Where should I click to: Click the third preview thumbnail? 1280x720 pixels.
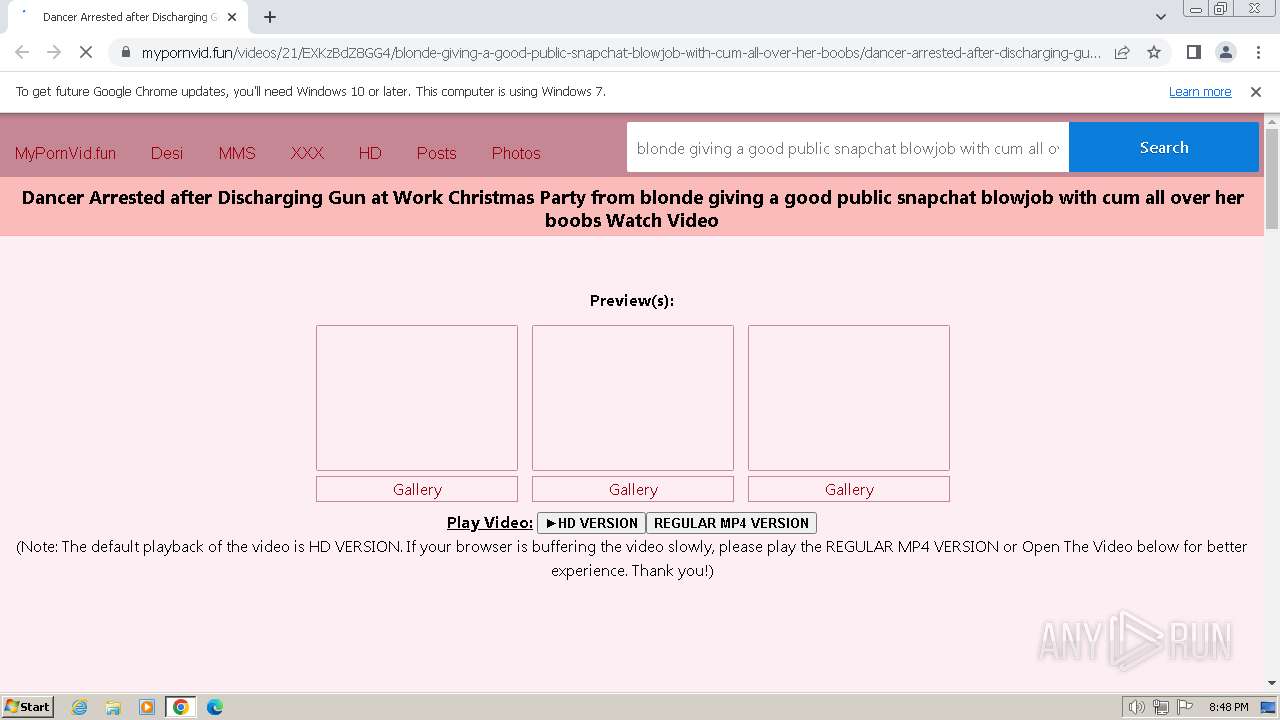coord(849,398)
